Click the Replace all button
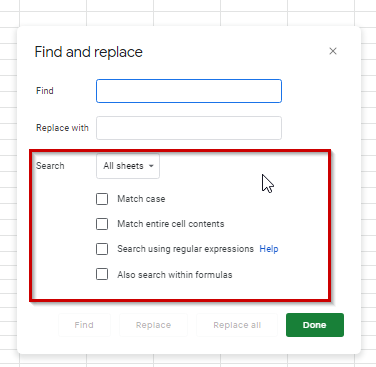376x367 pixels. [237, 325]
